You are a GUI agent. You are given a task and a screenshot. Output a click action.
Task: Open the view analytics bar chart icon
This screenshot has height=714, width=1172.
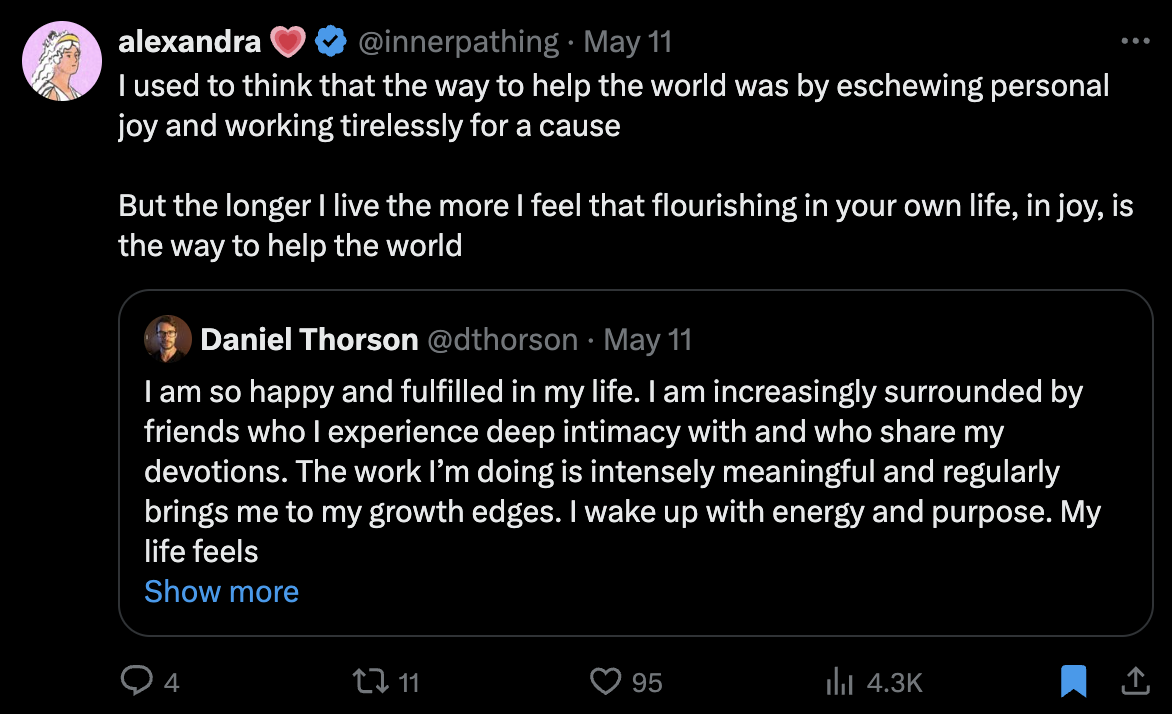click(x=838, y=682)
